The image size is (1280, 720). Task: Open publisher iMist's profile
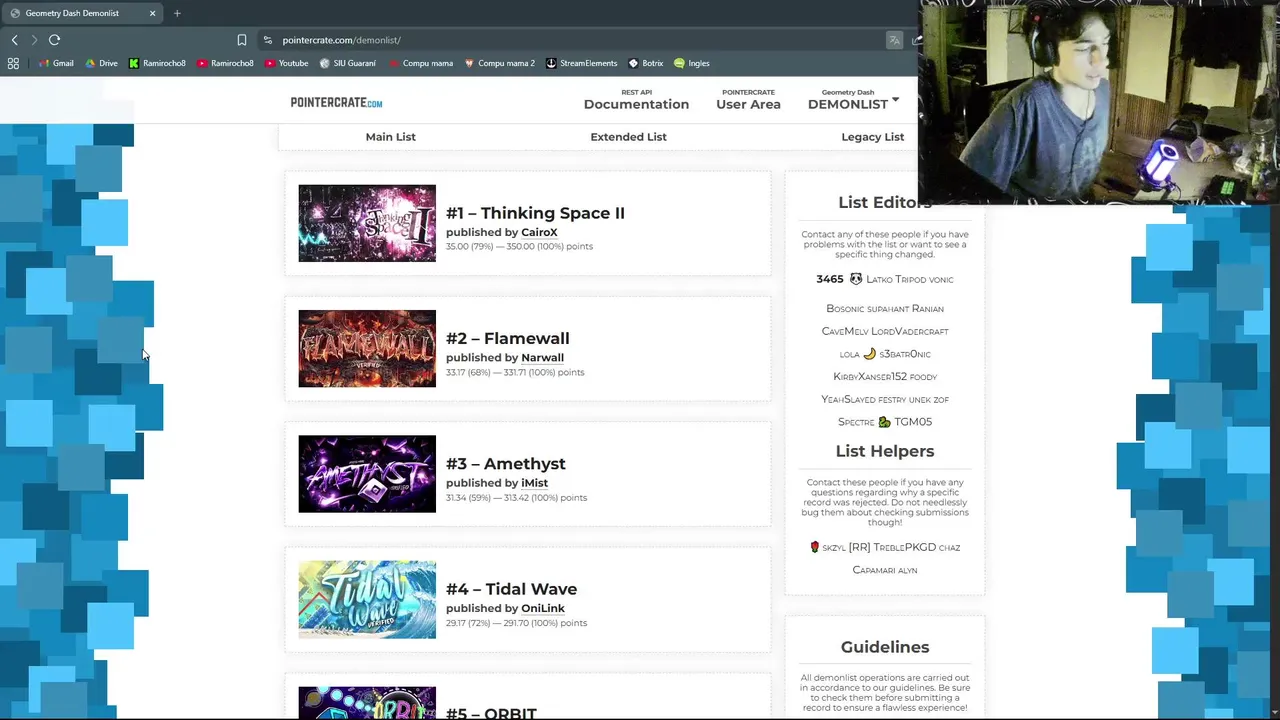click(x=534, y=483)
